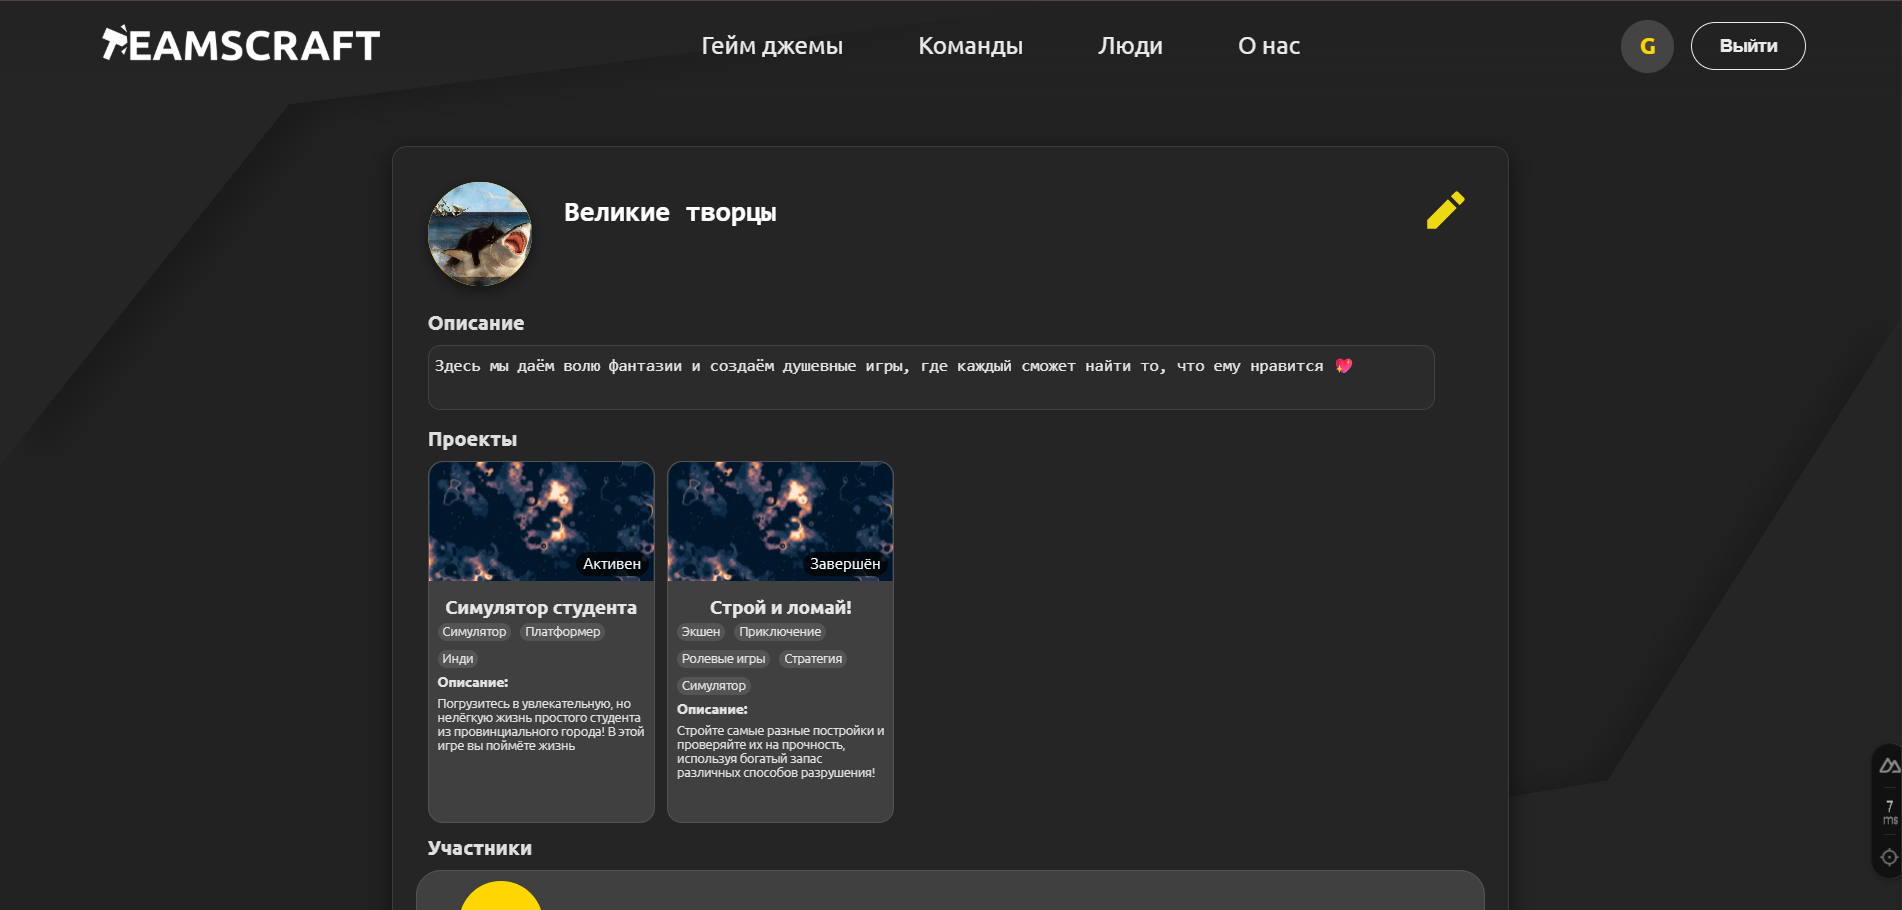The width and height of the screenshot is (1902, 910).
Task: Click the Участники section heading
Action: click(480, 848)
